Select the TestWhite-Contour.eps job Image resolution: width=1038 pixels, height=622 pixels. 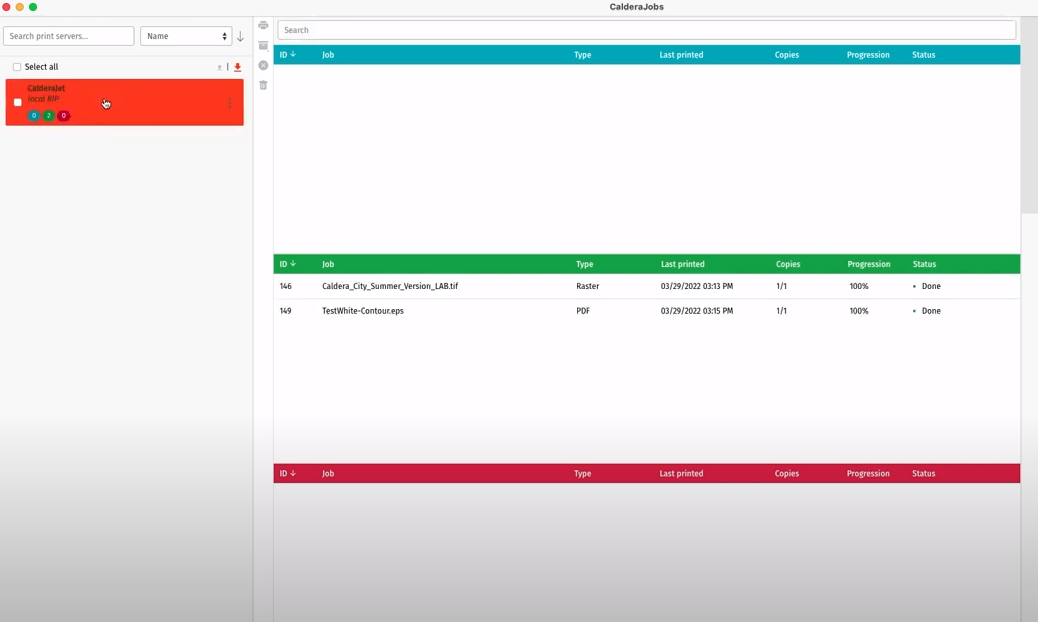363,311
